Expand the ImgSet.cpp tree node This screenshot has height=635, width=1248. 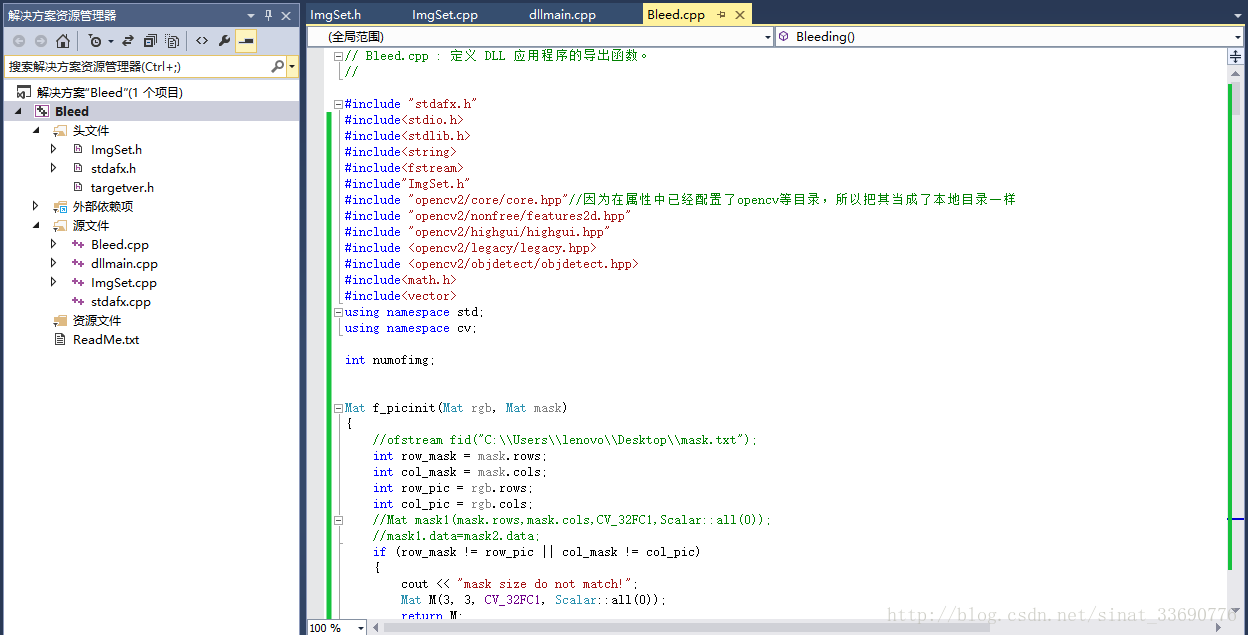54,282
